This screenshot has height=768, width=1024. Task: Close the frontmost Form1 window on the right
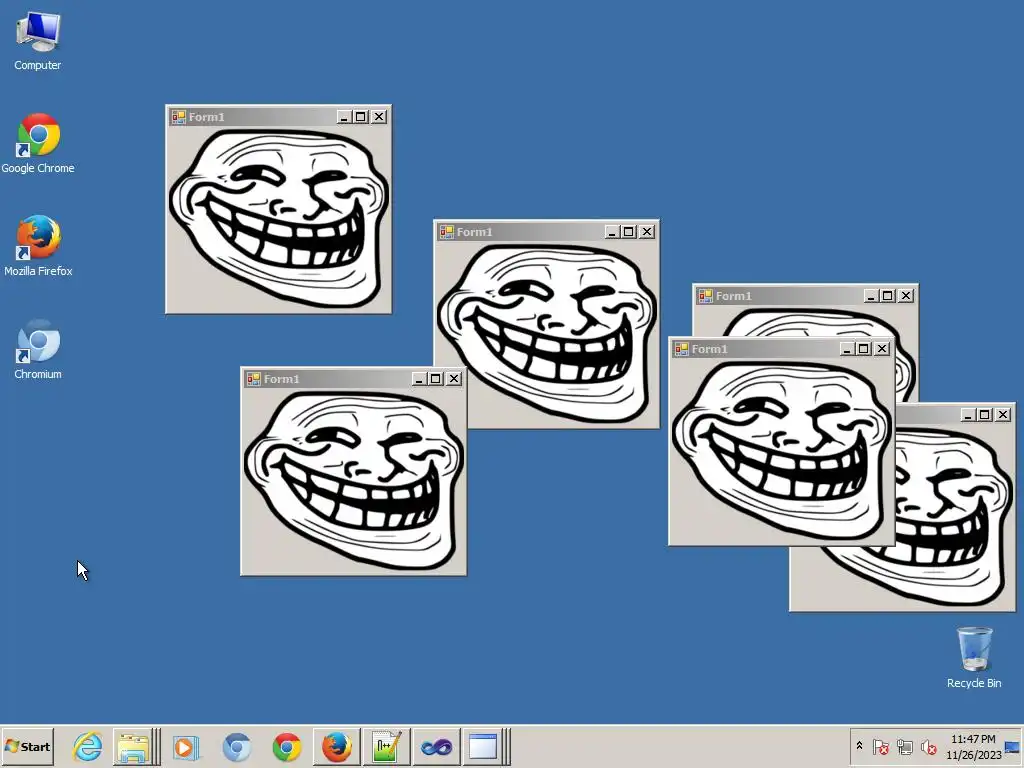point(882,349)
